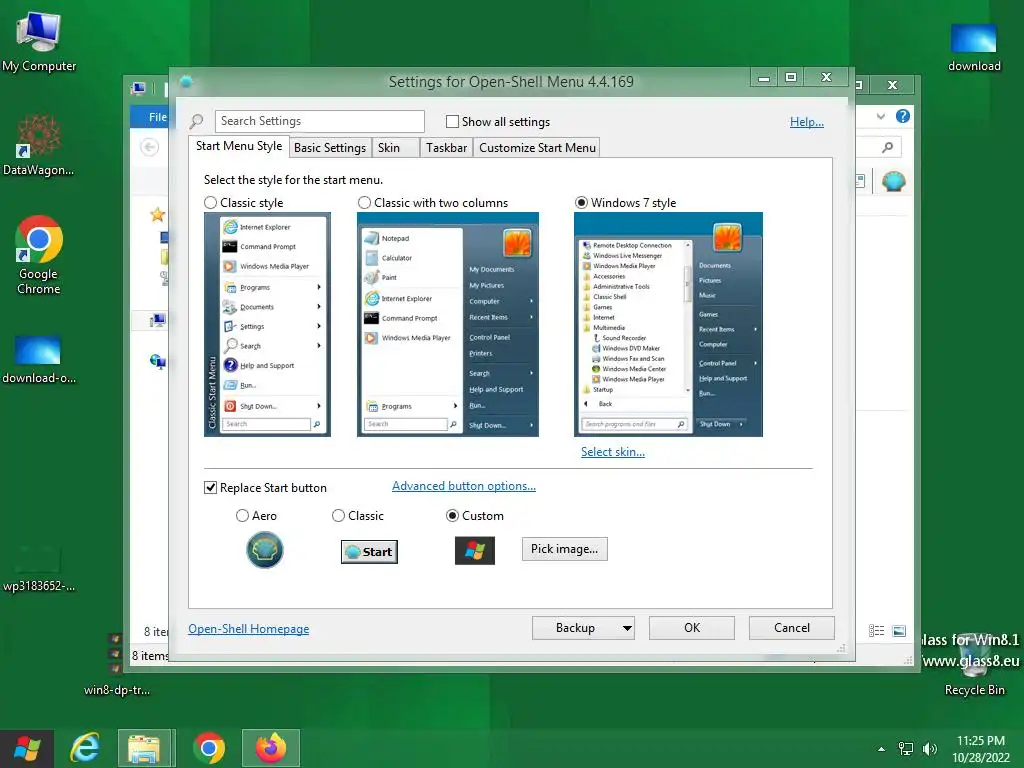This screenshot has height=768, width=1024.
Task: Choose Custom start button radio
Action: tap(452, 516)
